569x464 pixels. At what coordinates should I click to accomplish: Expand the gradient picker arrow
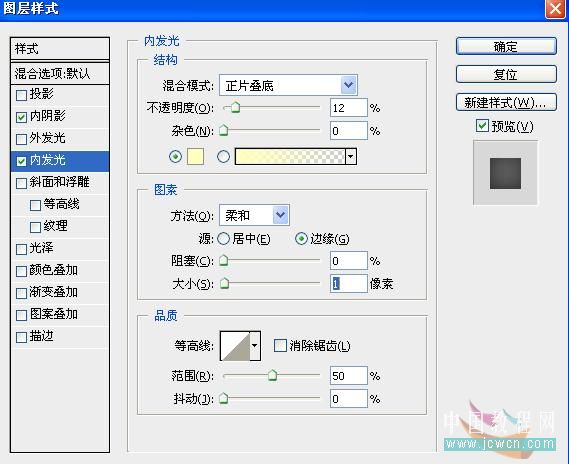(x=351, y=157)
